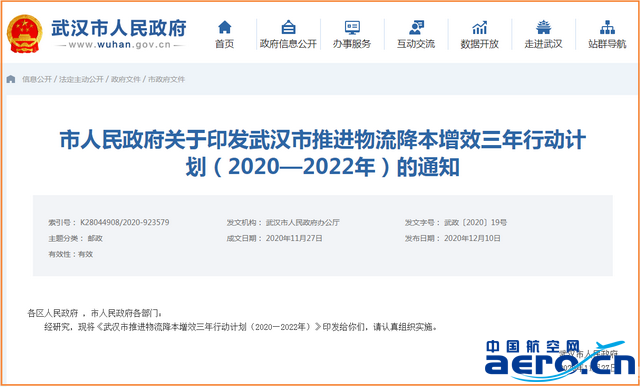Open the 站群导航 menu label
The height and width of the screenshot is (387, 640).
[607, 44]
